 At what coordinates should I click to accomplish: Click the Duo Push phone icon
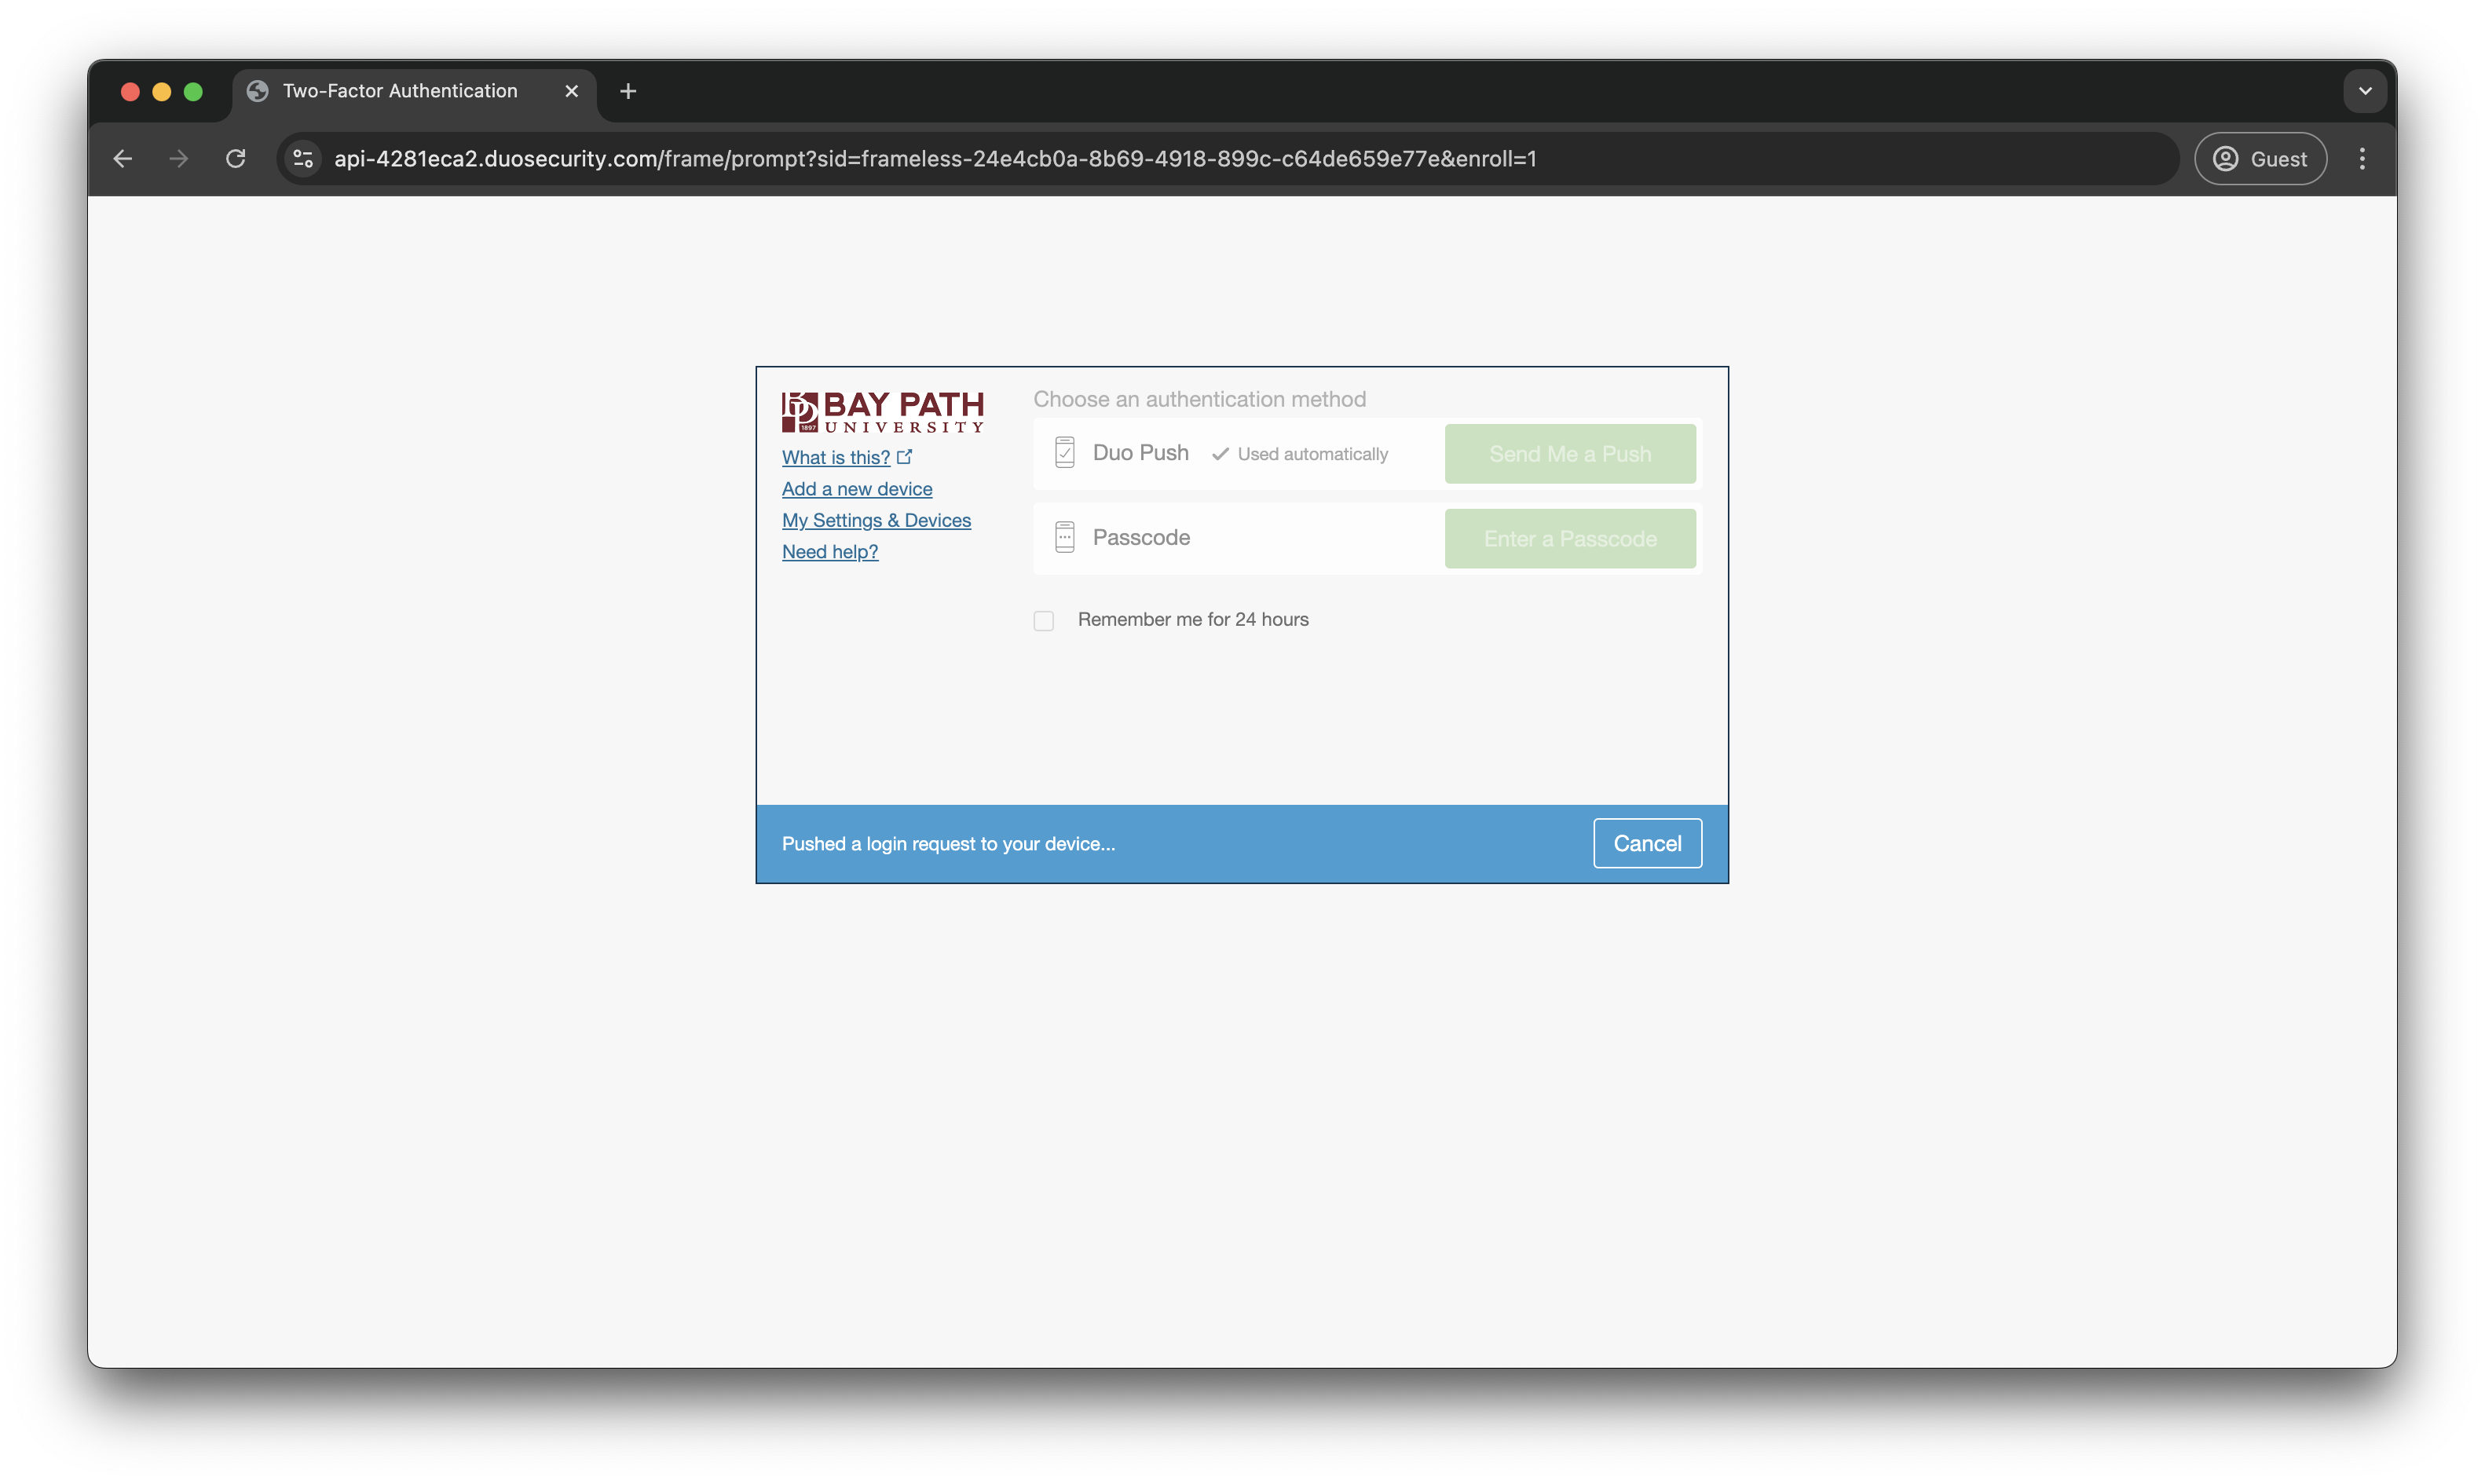click(1064, 453)
